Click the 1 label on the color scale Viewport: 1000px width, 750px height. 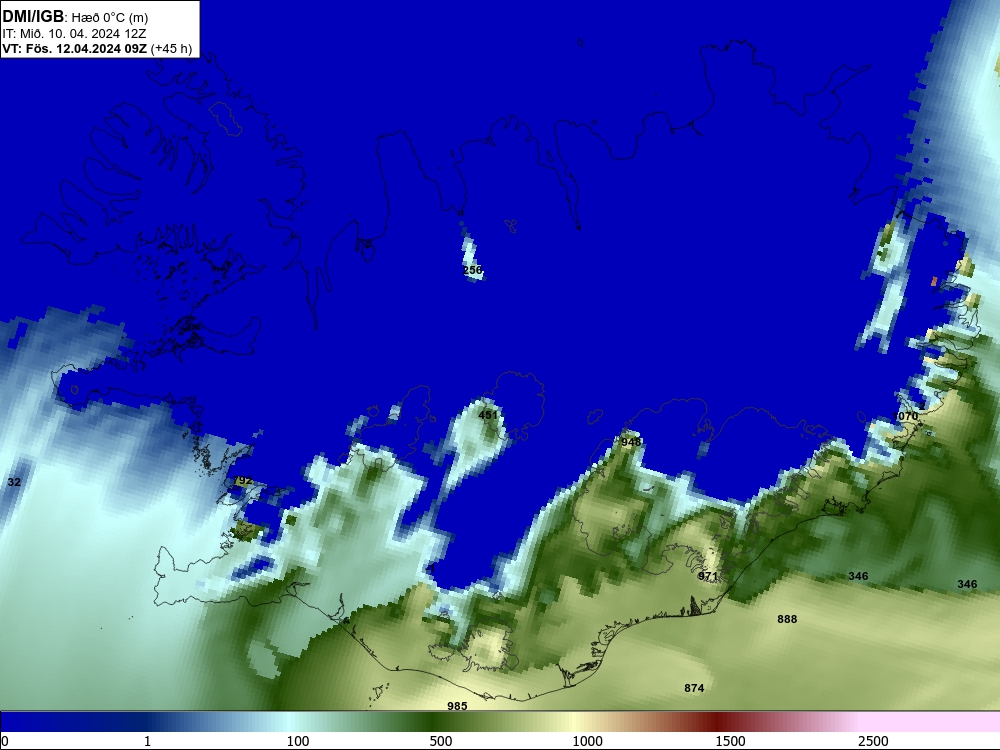point(147,741)
